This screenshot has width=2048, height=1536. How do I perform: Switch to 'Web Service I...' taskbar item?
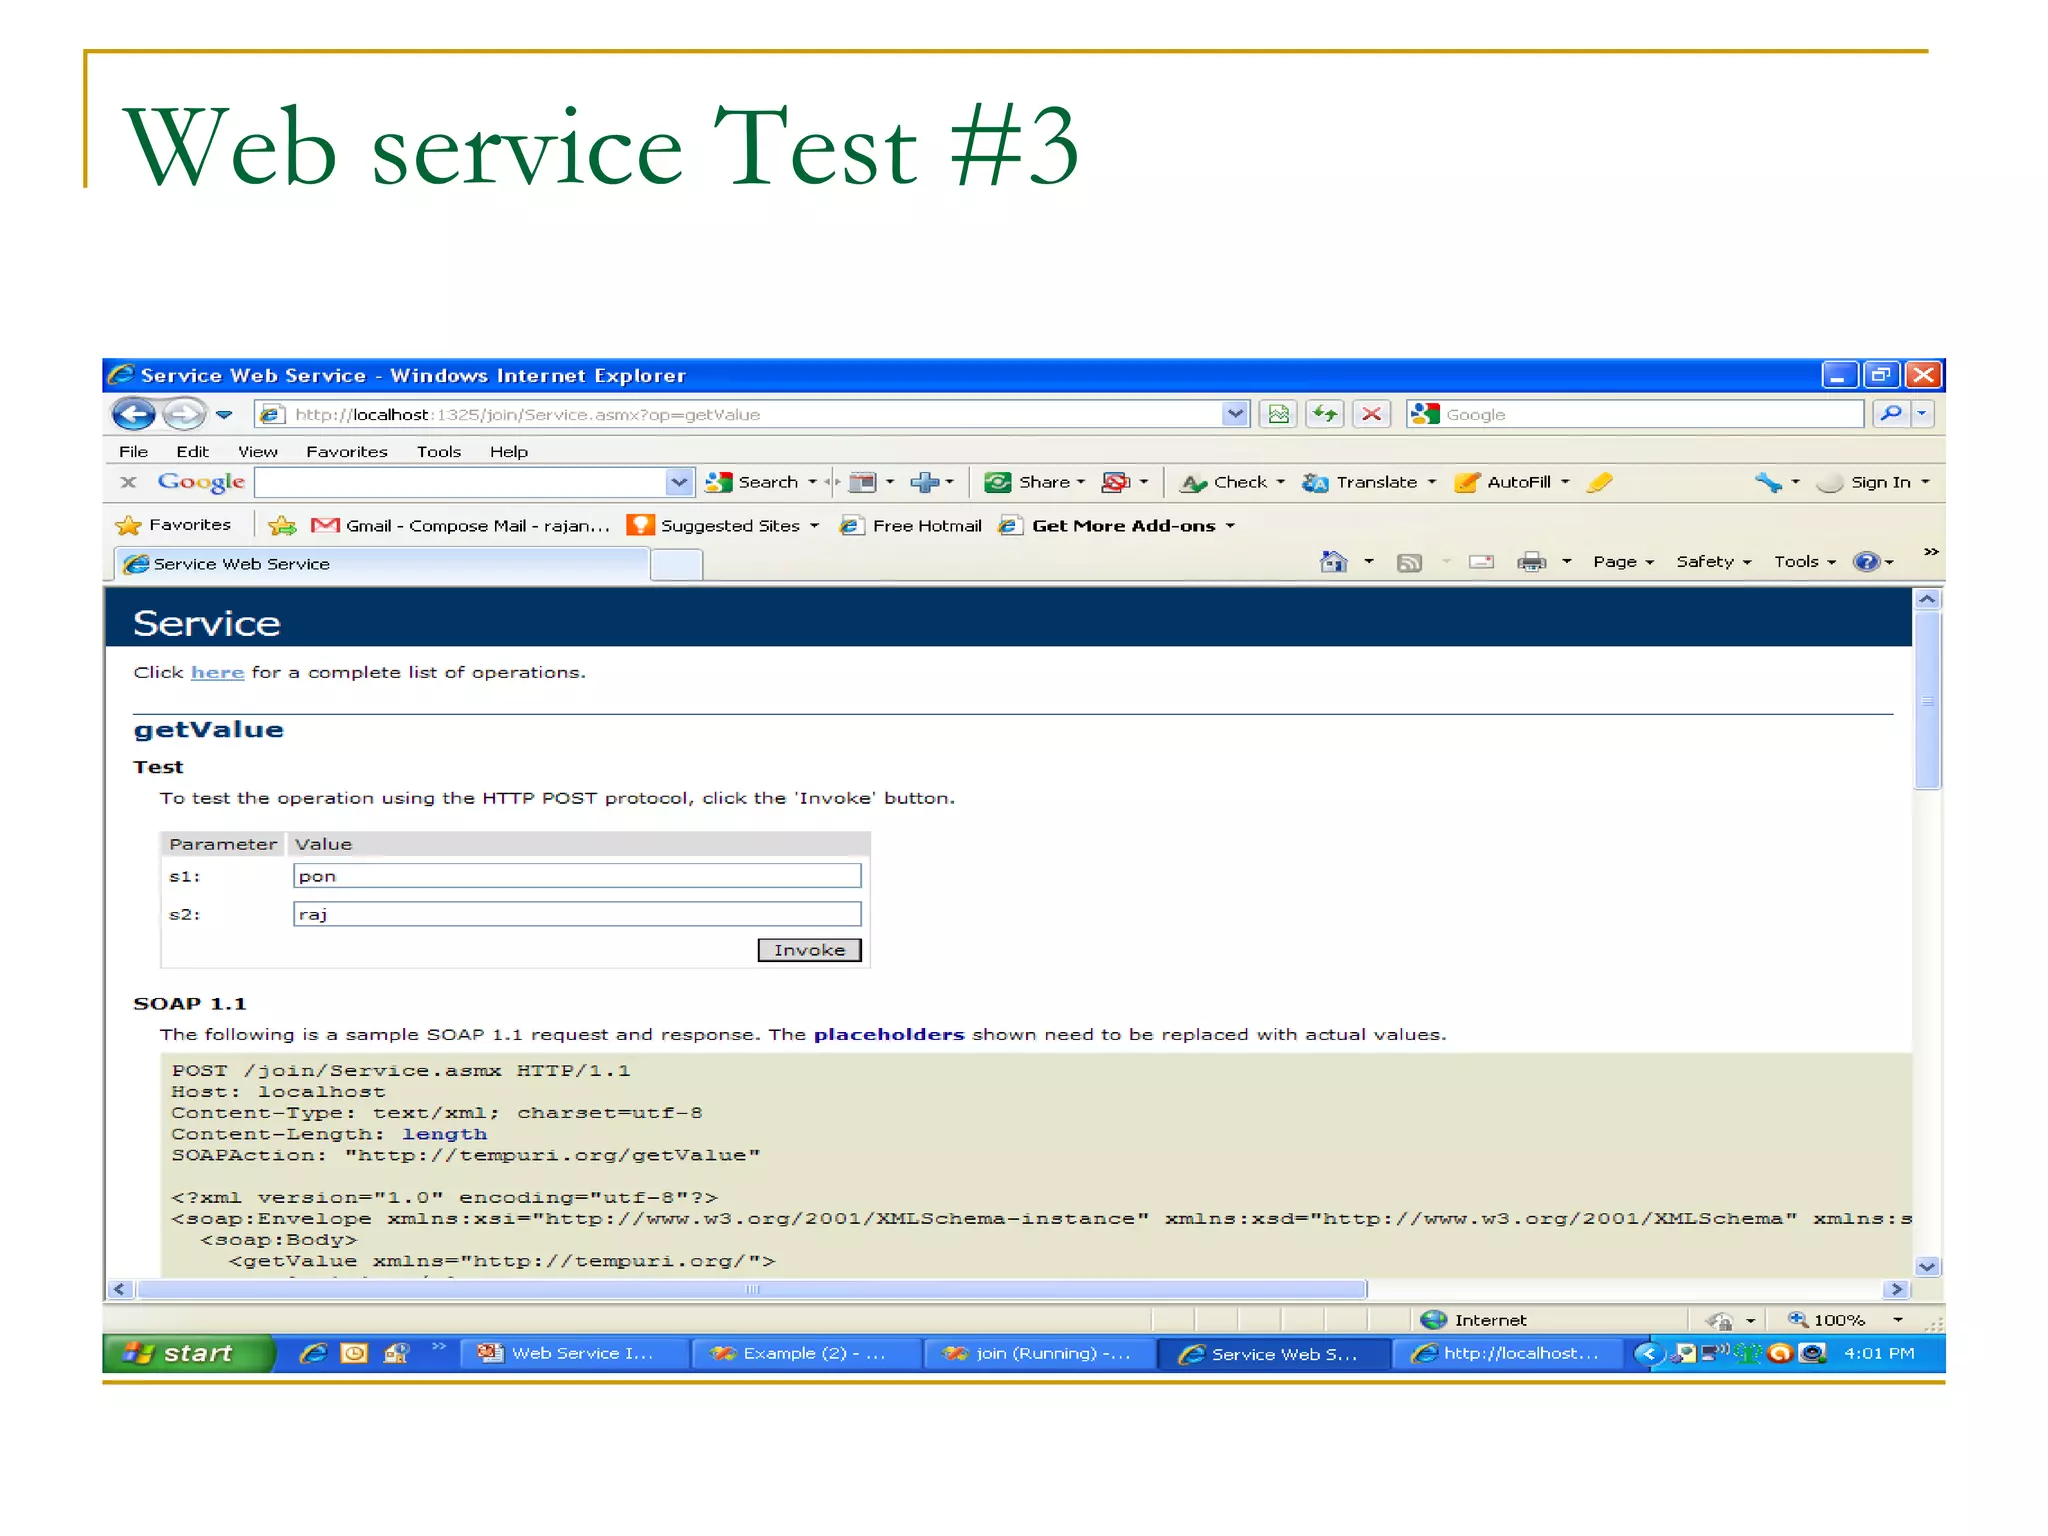pos(574,1354)
